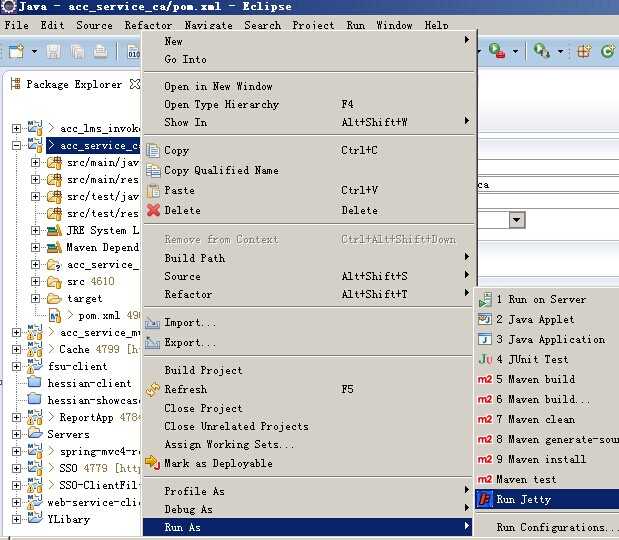Click the Save toolbar icon
The width and height of the screenshot is (619, 540).
[54, 52]
